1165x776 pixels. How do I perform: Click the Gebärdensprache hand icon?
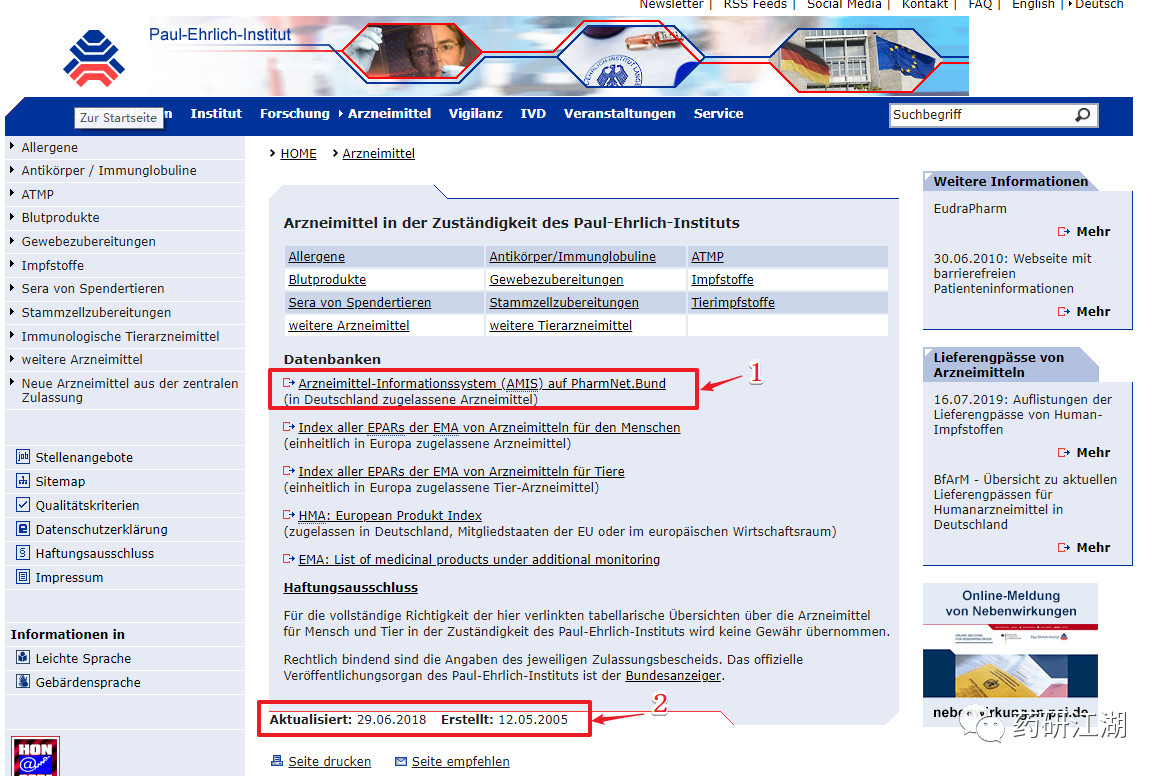[23, 681]
